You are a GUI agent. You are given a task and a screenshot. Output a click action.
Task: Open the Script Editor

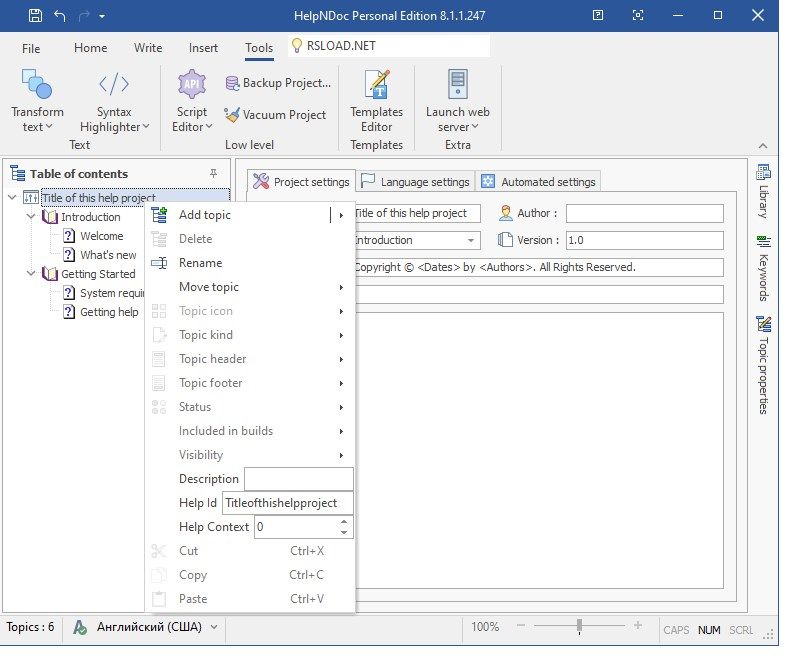point(191,85)
